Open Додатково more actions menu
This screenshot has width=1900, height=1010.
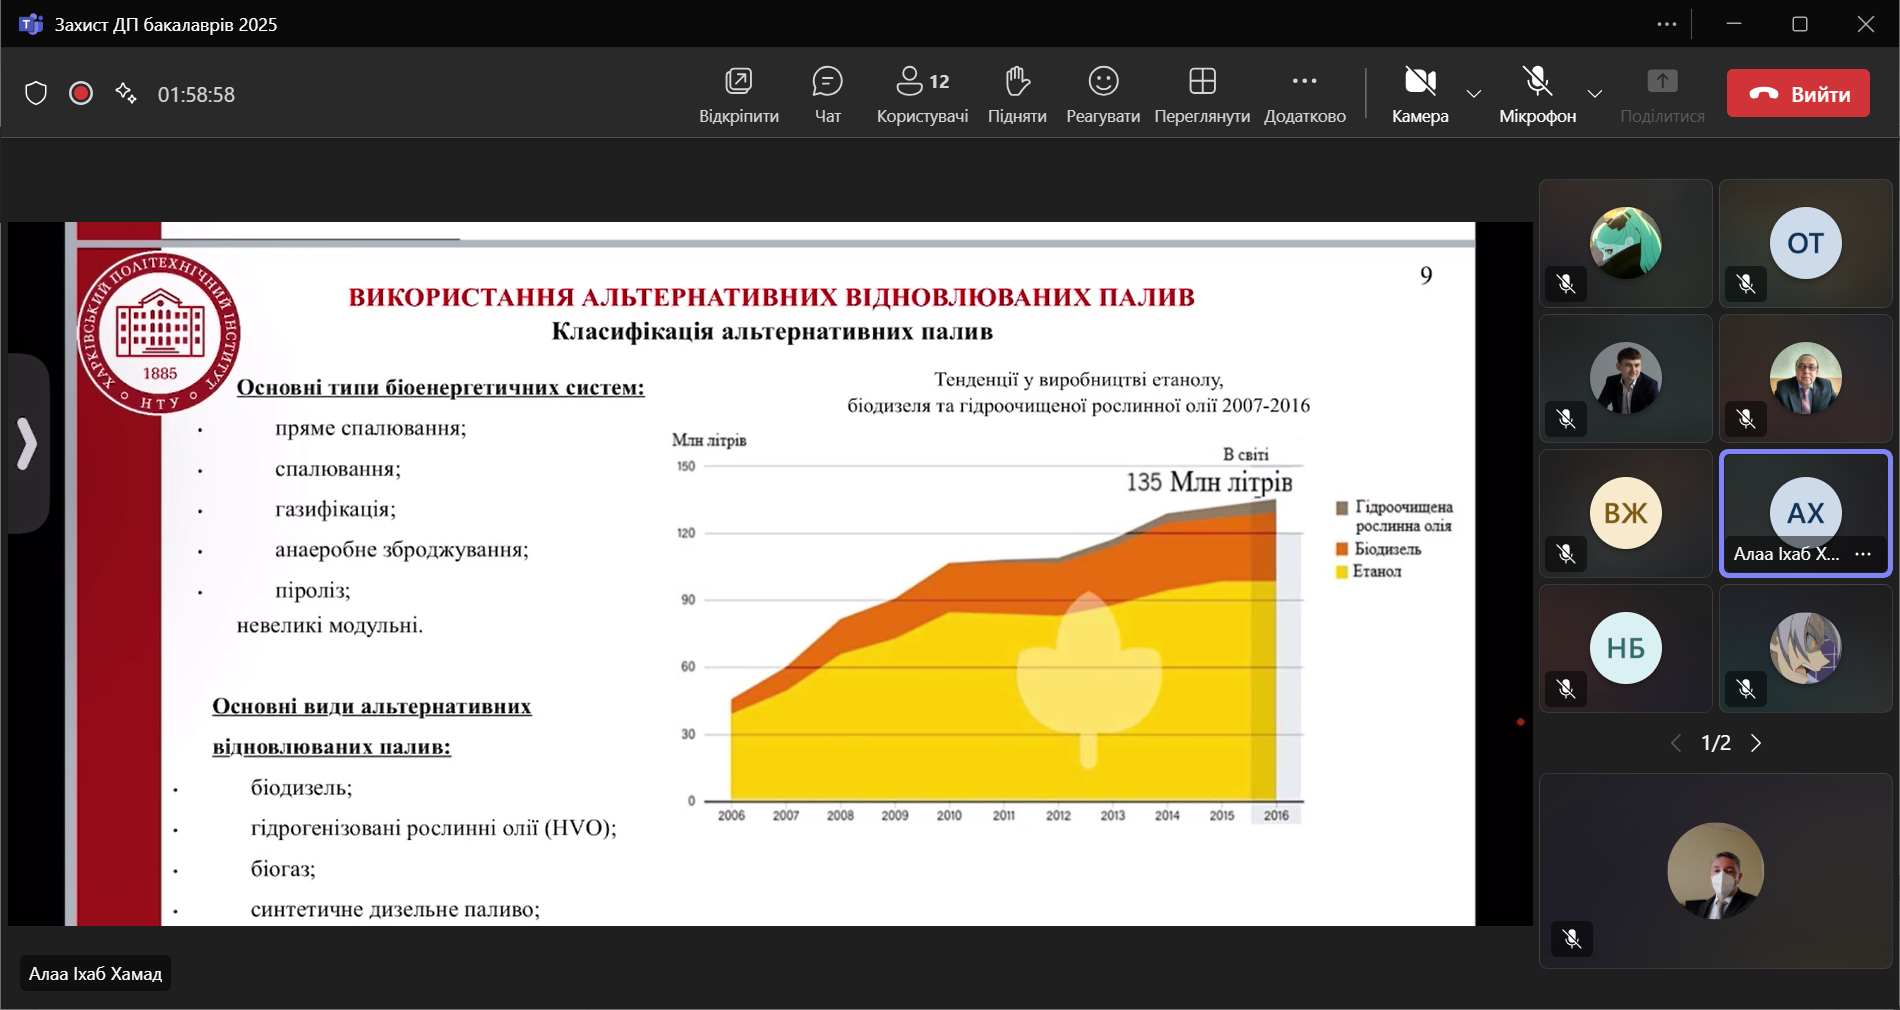pyautogui.click(x=1304, y=94)
